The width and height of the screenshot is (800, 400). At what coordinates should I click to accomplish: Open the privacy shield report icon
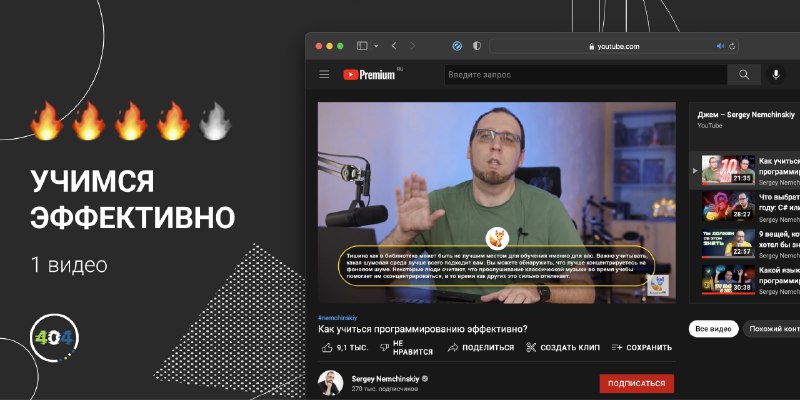(x=477, y=46)
